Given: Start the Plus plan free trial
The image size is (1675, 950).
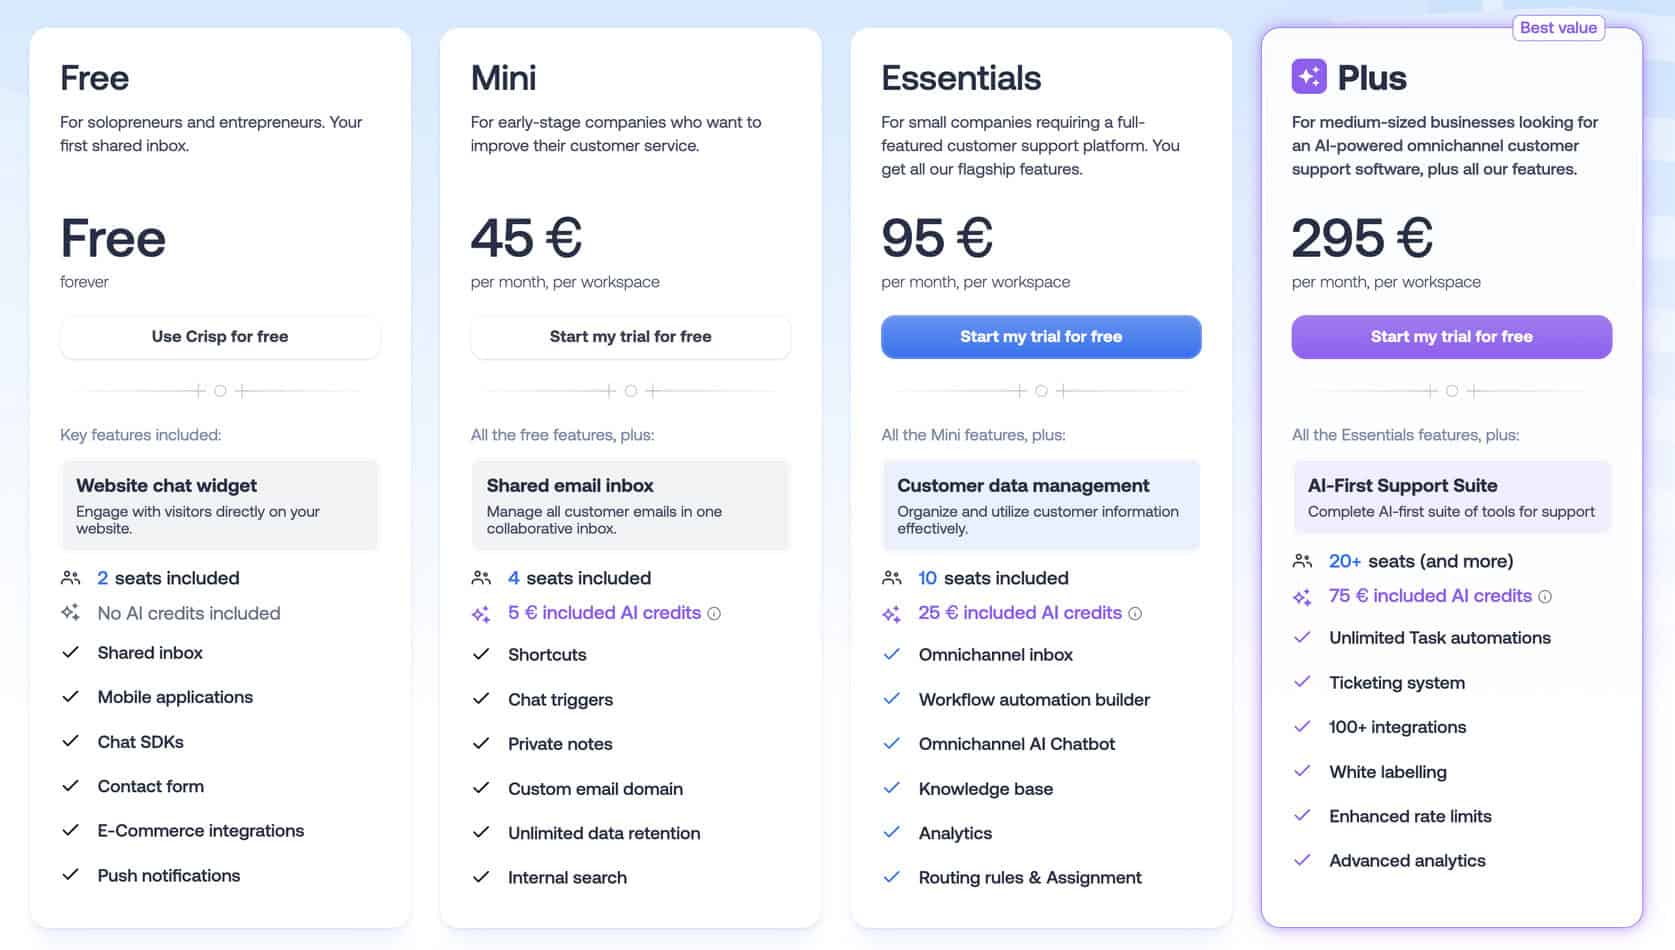Looking at the screenshot, I should 1451,337.
